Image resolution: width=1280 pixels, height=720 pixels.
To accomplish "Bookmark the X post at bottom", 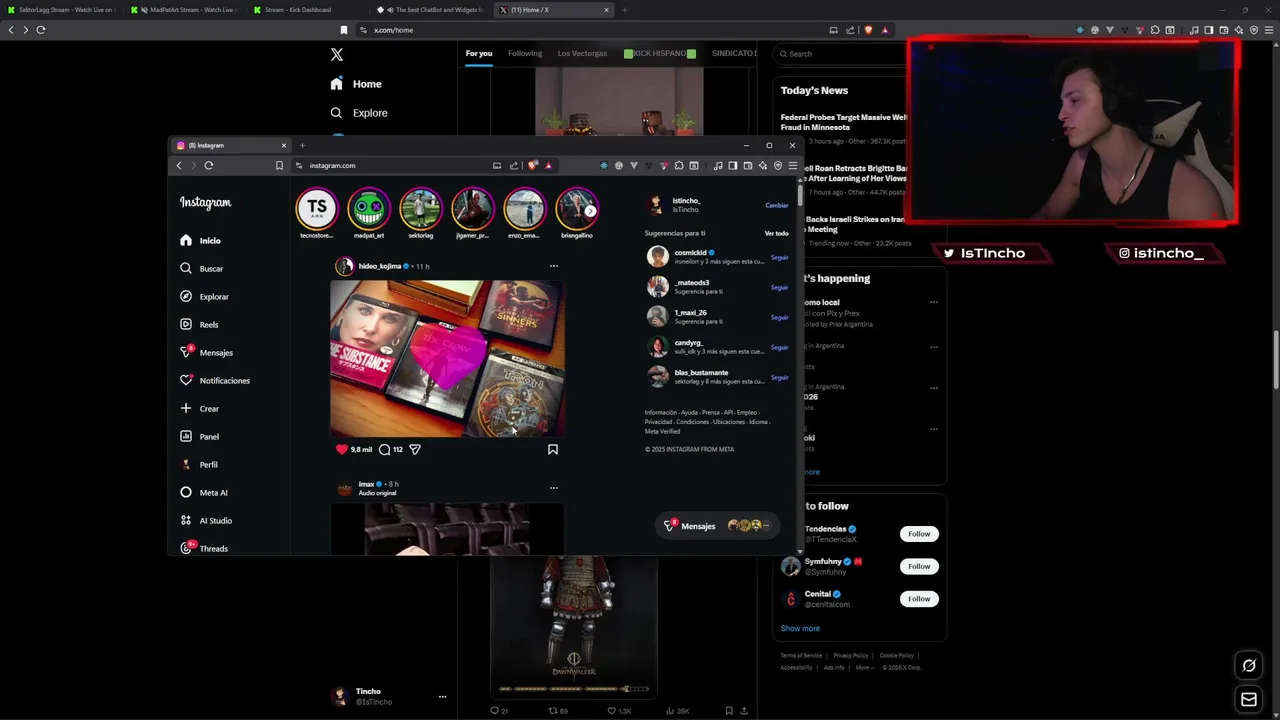I will tap(729, 711).
